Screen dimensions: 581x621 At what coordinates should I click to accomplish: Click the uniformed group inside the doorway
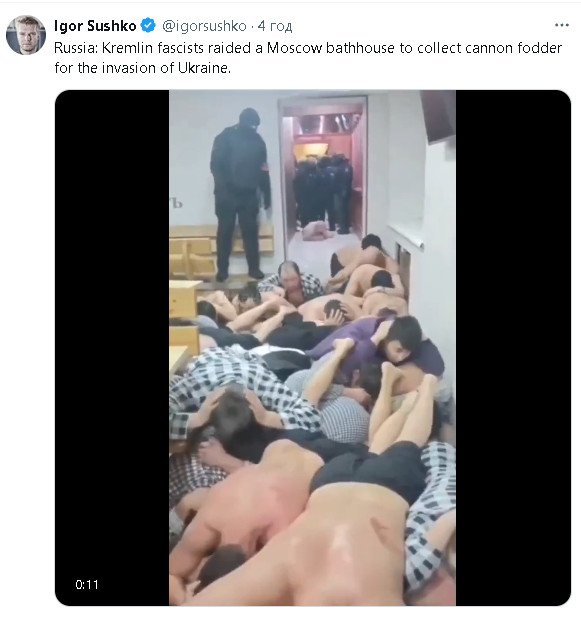pos(323,194)
